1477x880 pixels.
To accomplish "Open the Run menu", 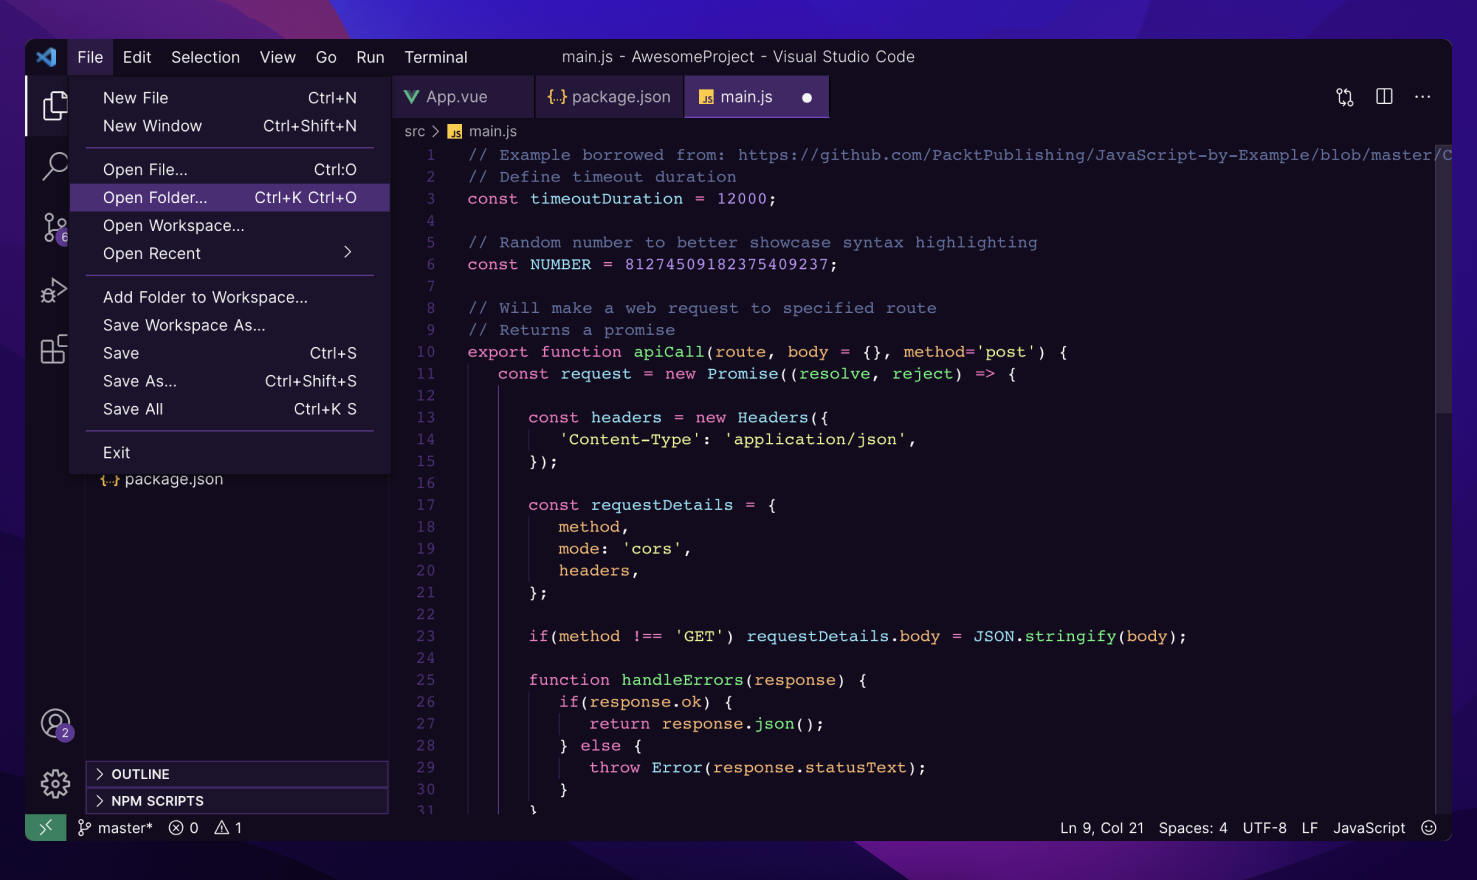I will [370, 57].
